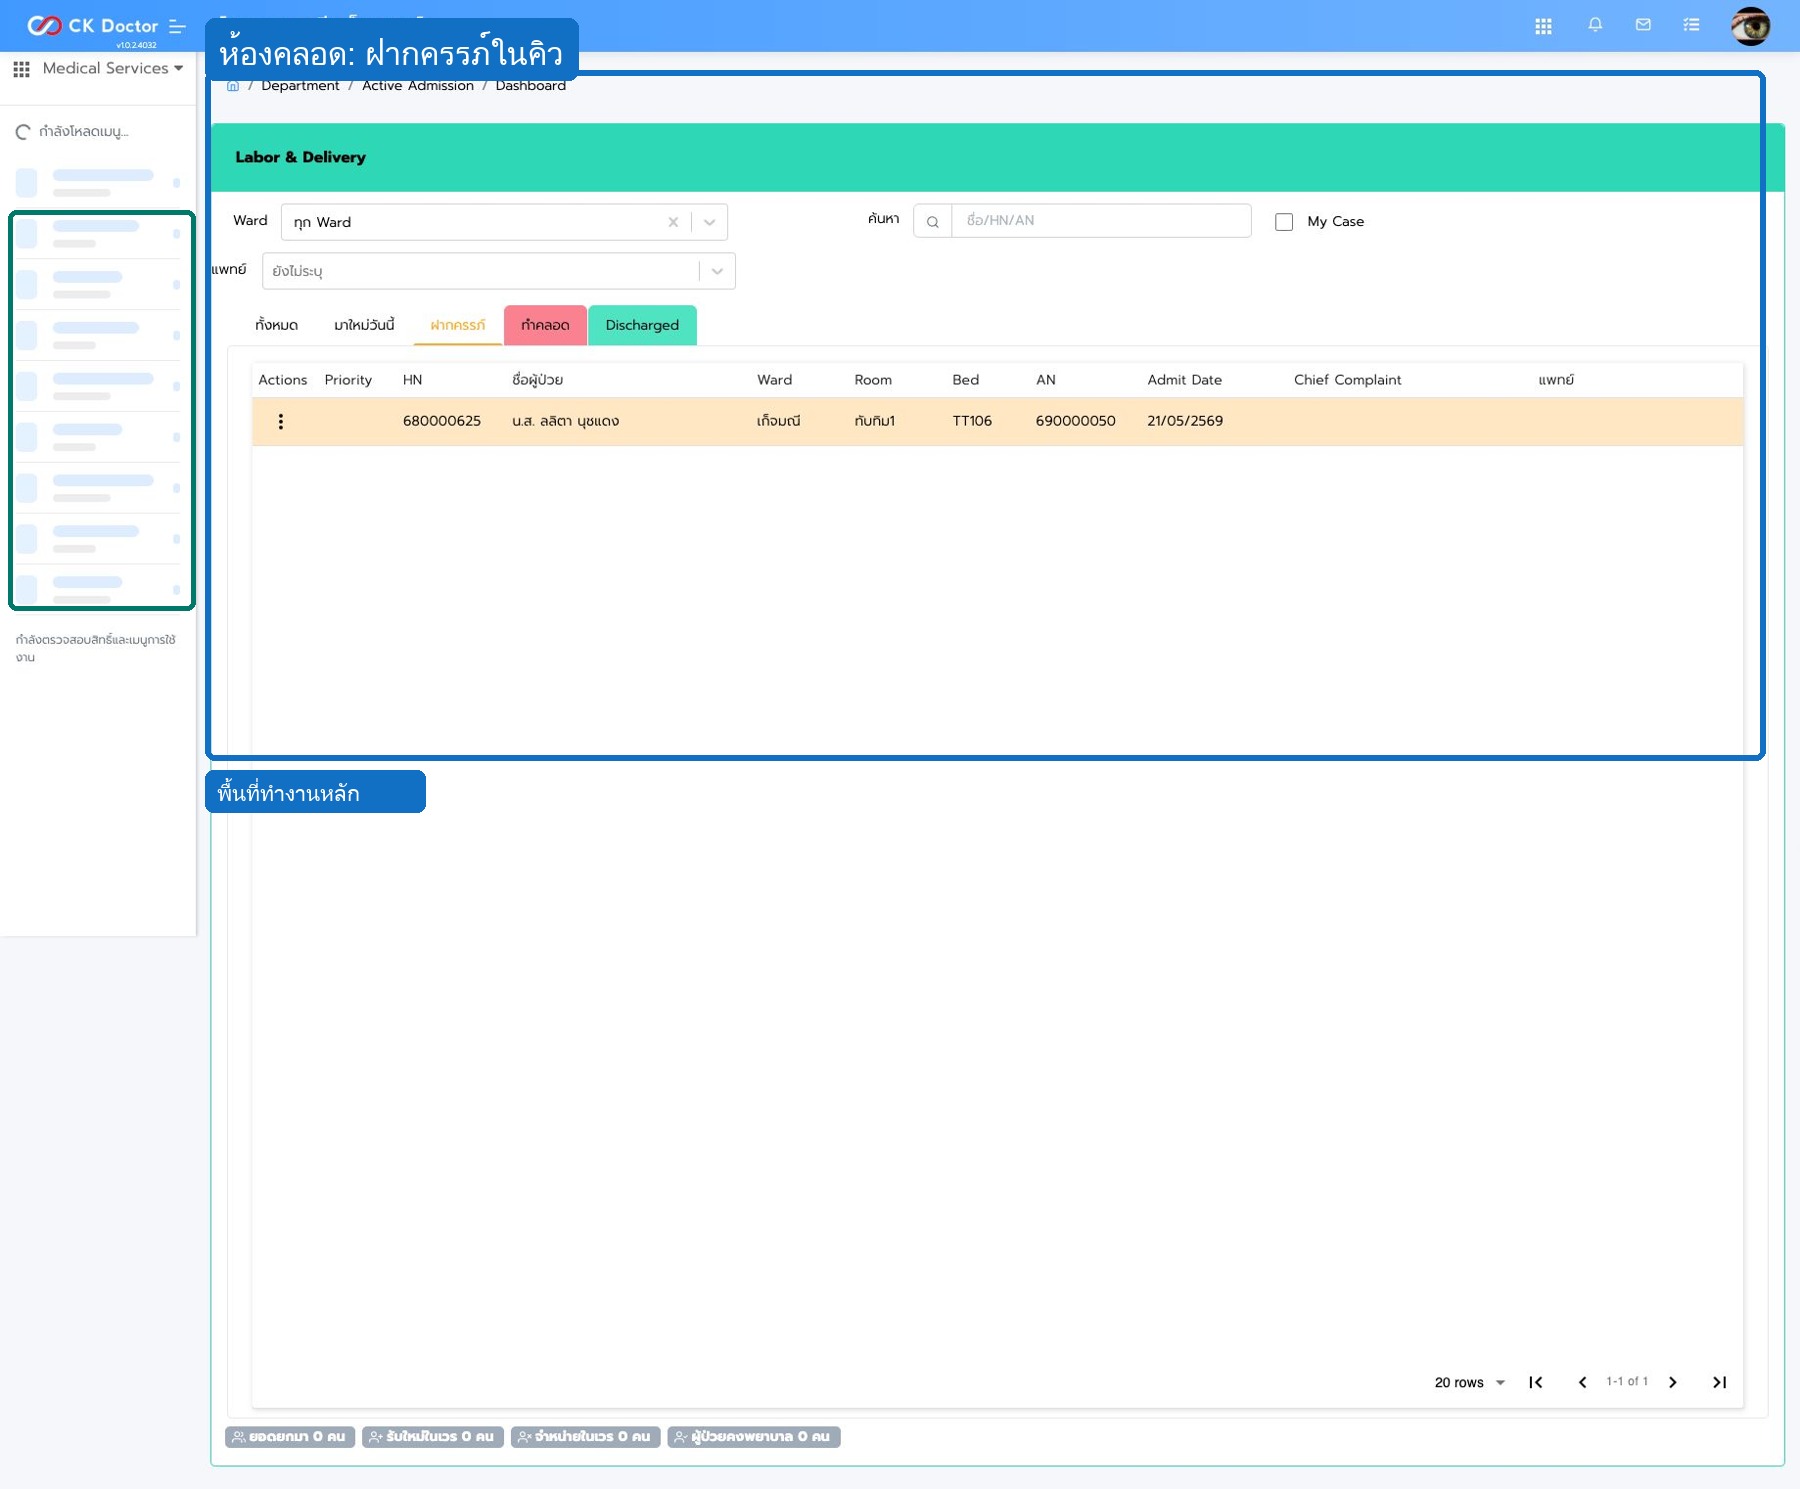Click bed cell TT106

[972, 421]
